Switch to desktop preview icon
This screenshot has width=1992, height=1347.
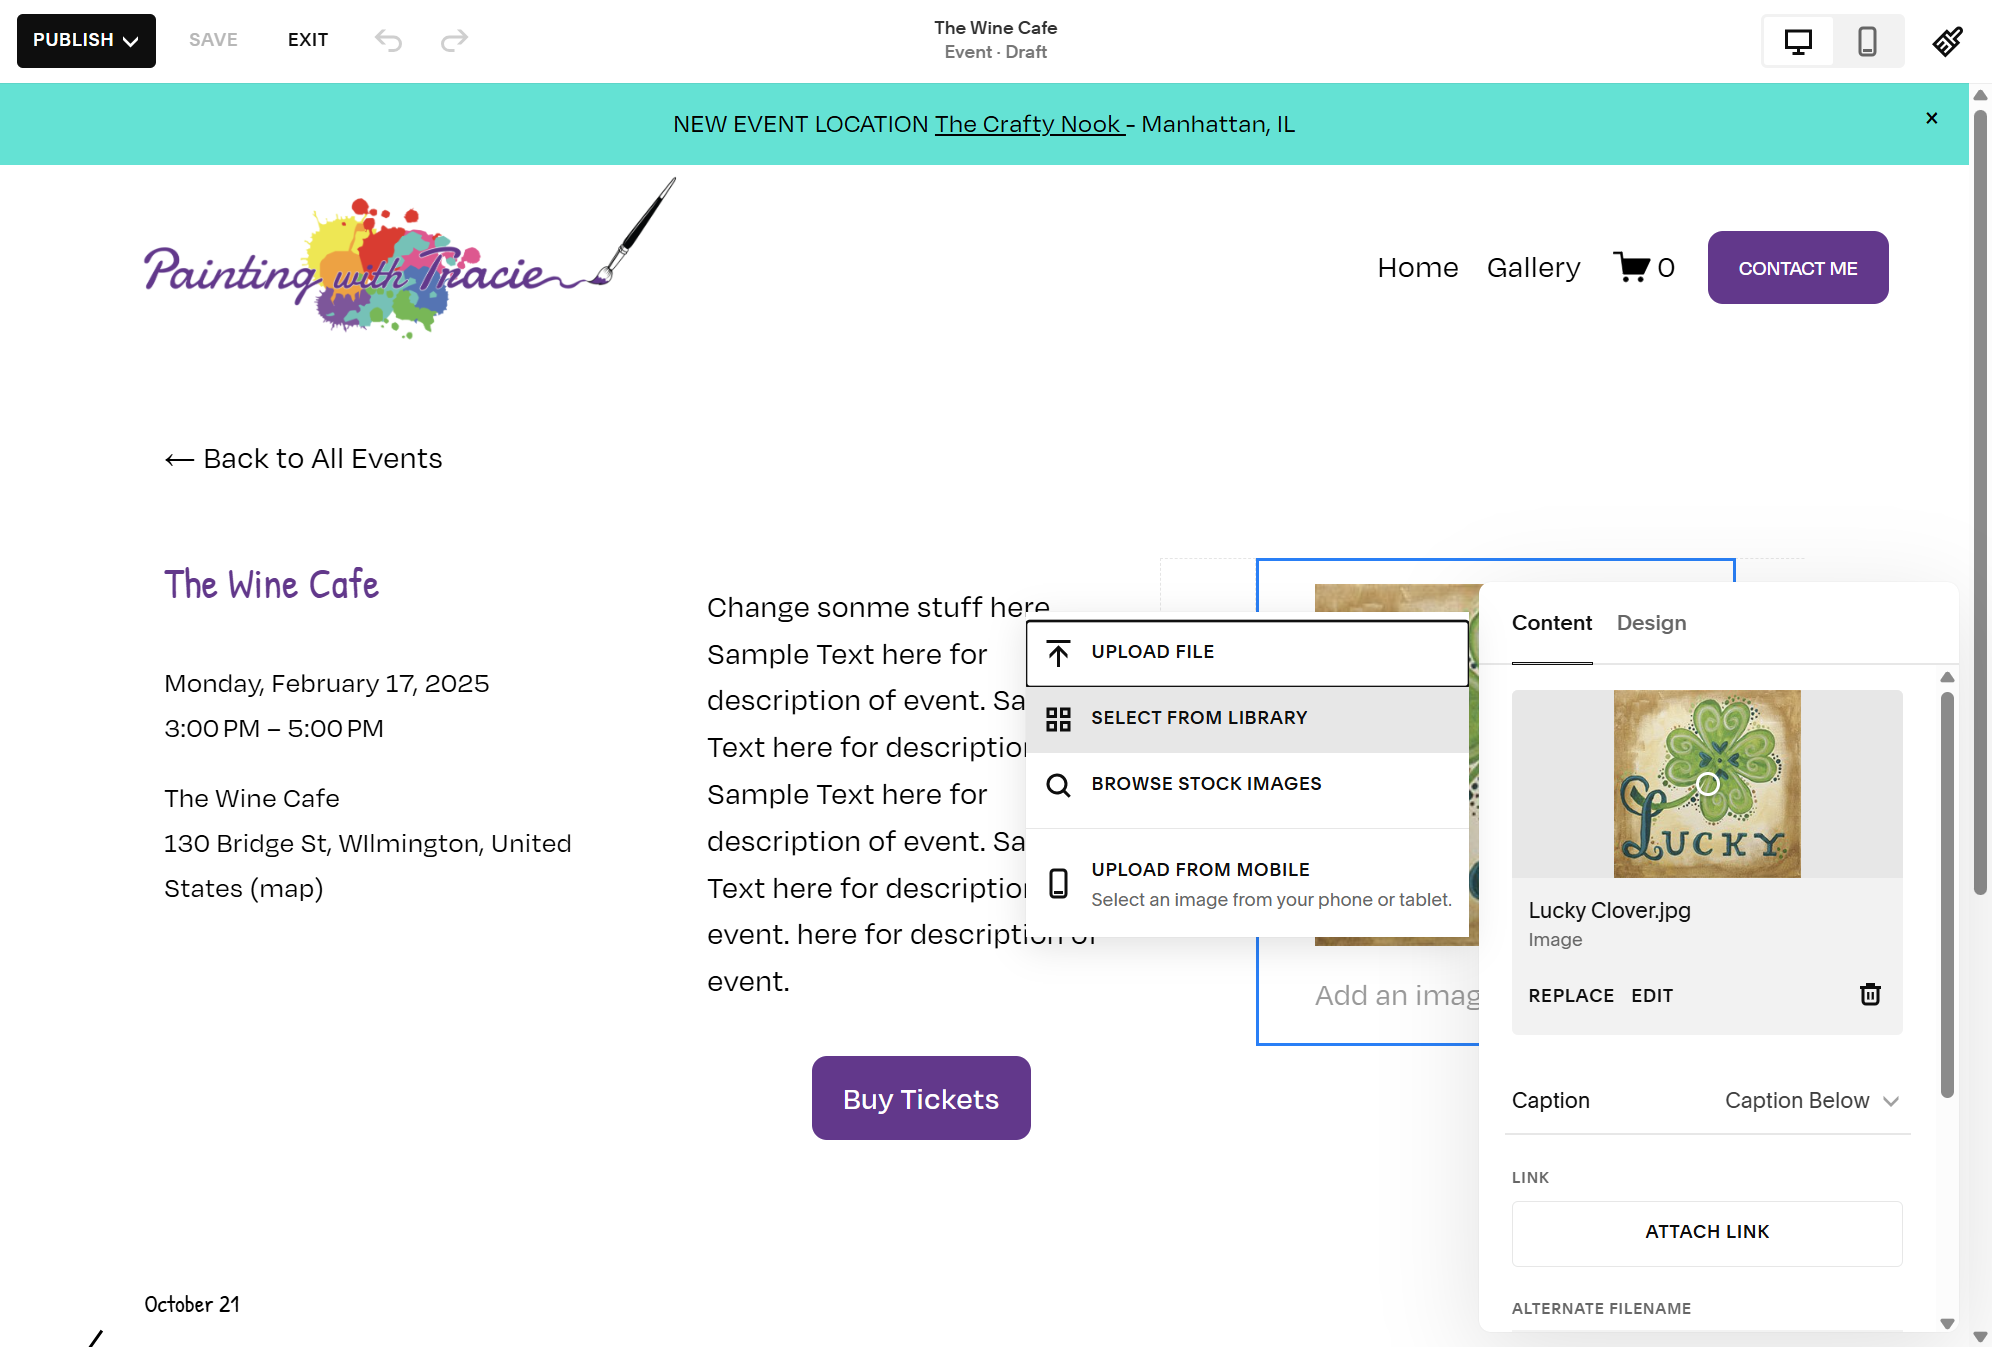point(1798,41)
